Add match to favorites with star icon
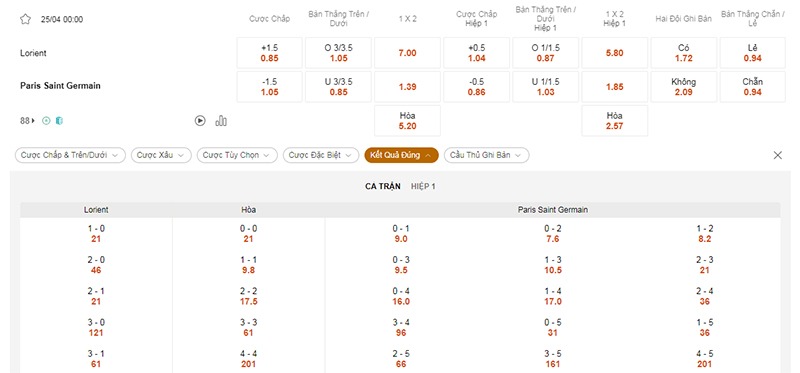The height and width of the screenshot is (373, 800). (x=26, y=19)
